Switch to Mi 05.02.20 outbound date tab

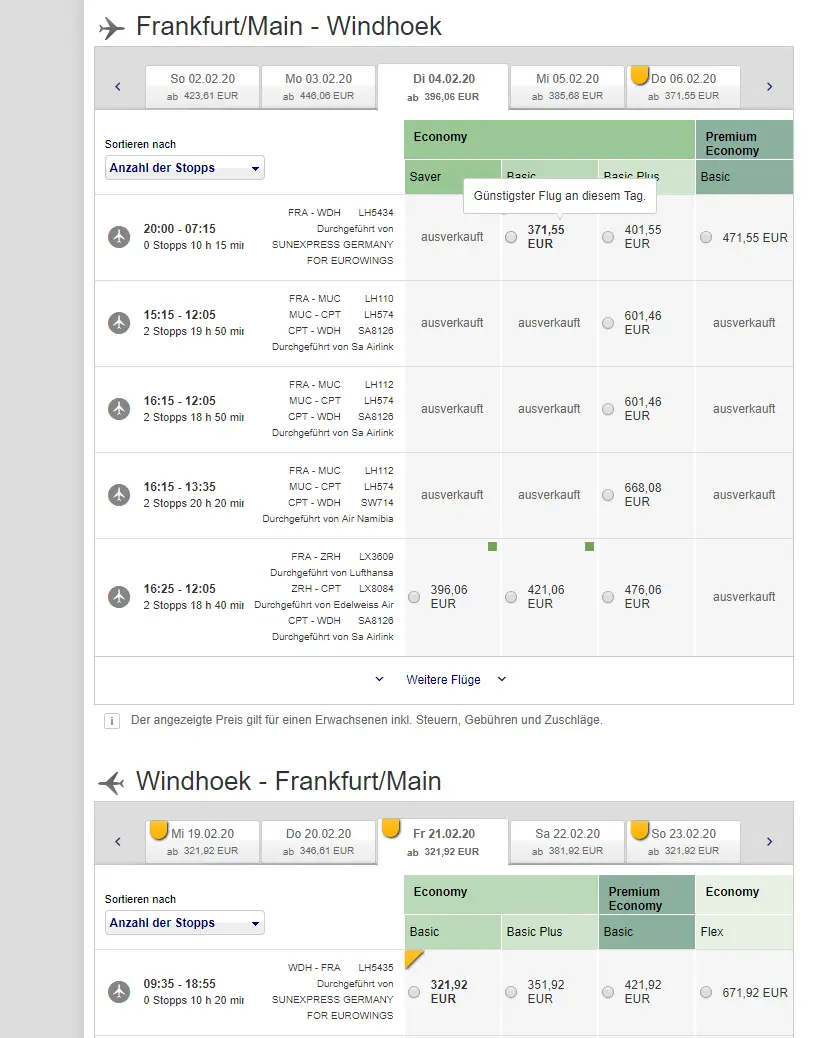tap(567, 87)
